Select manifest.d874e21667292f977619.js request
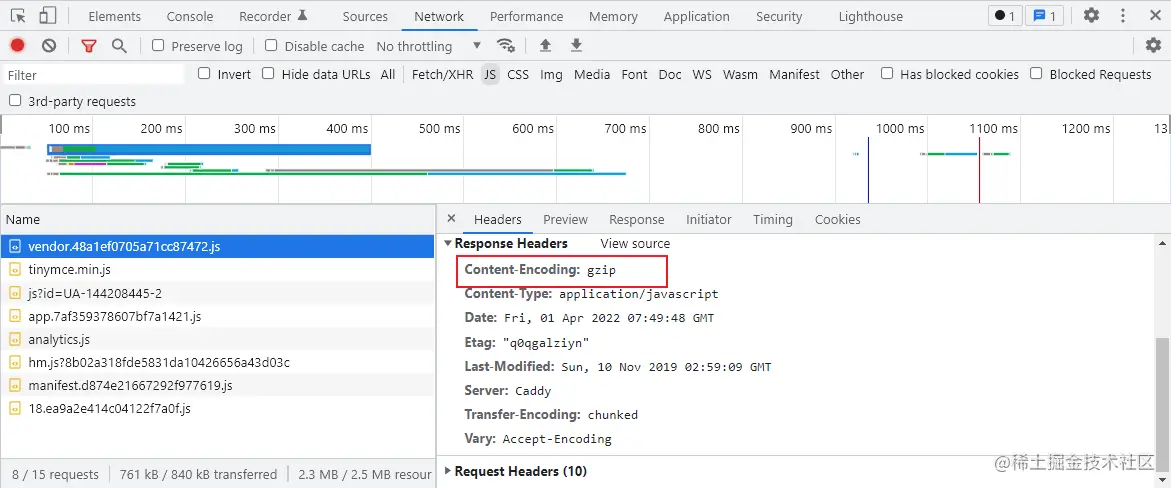 [217, 386]
